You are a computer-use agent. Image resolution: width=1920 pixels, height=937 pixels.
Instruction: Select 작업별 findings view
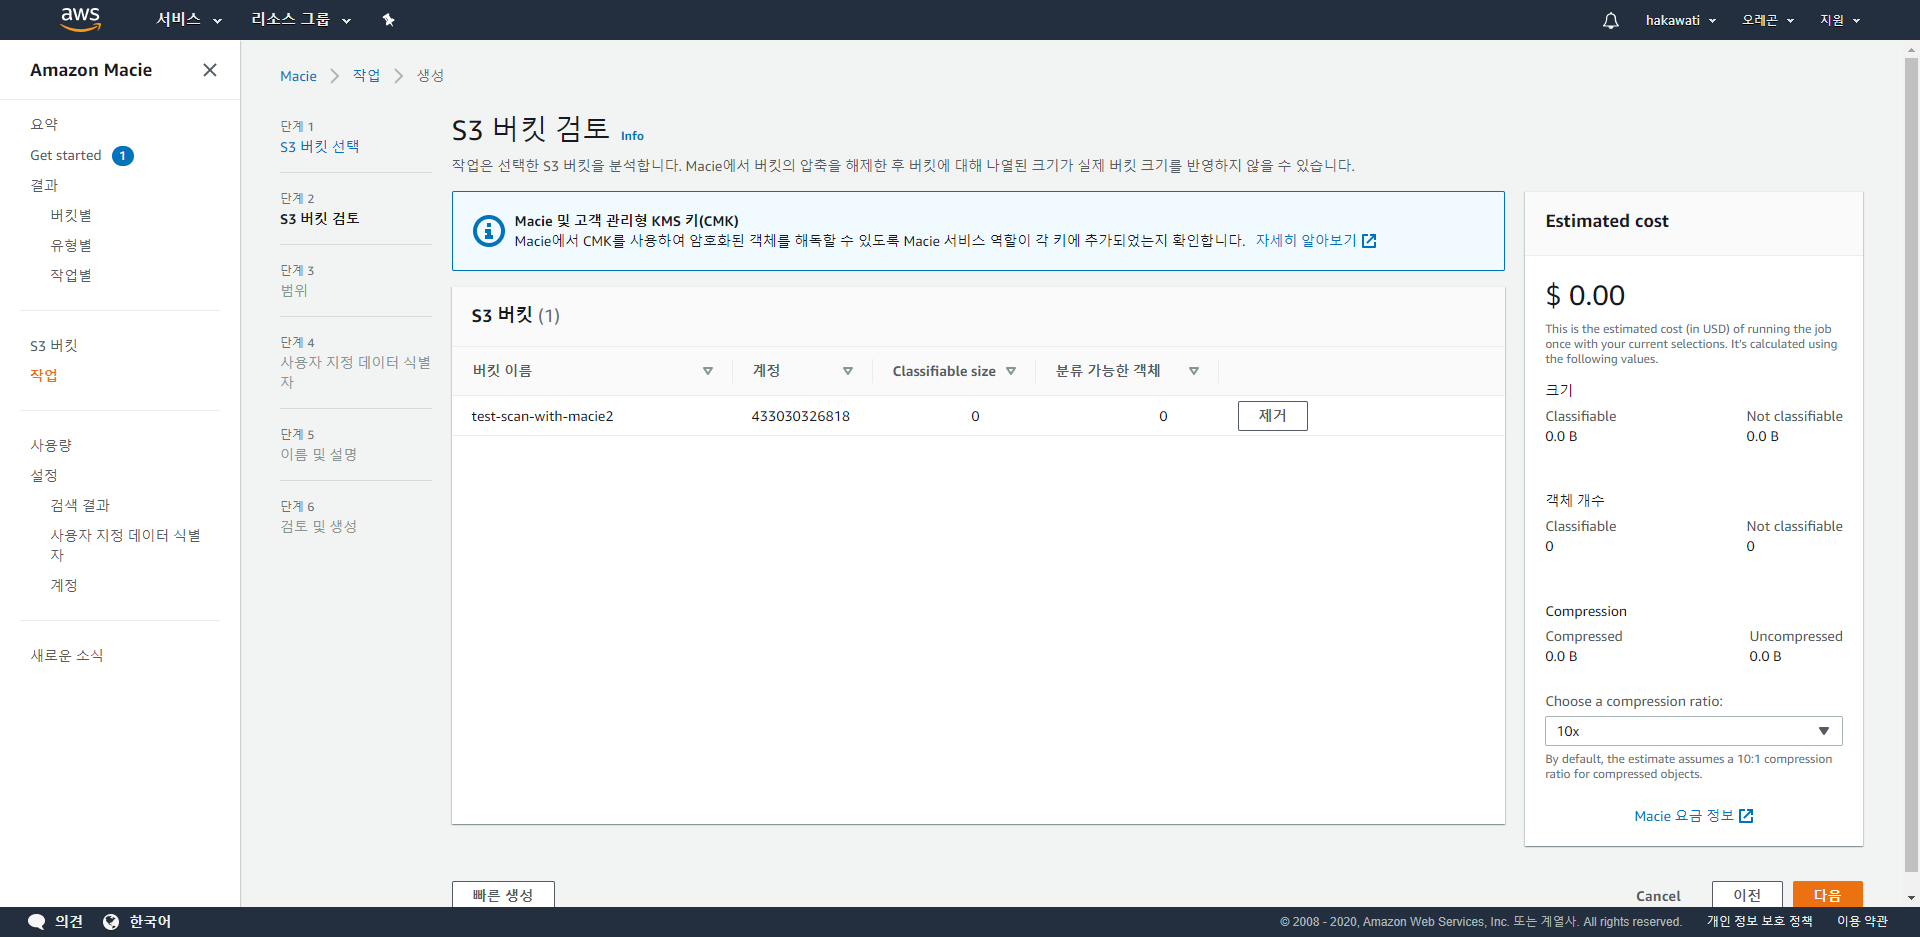coord(71,275)
